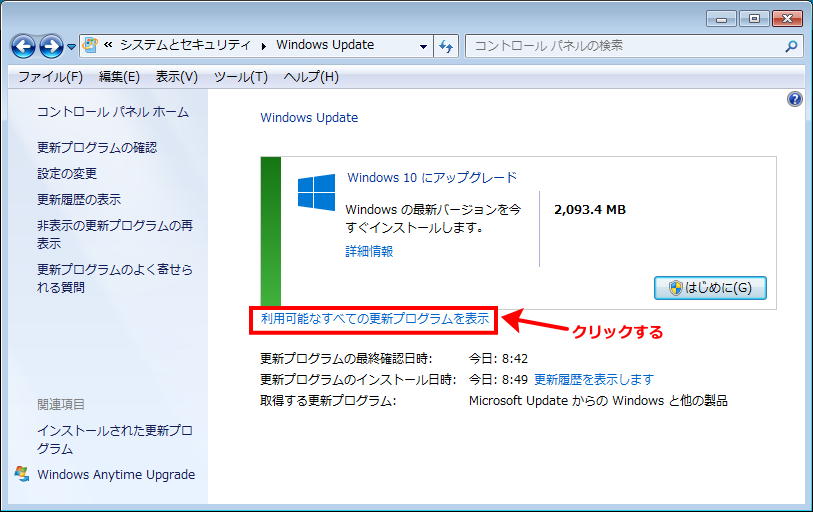This screenshot has width=813, height=512.
Task: Open the 表示(V) menu
Action: coord(177,77)
